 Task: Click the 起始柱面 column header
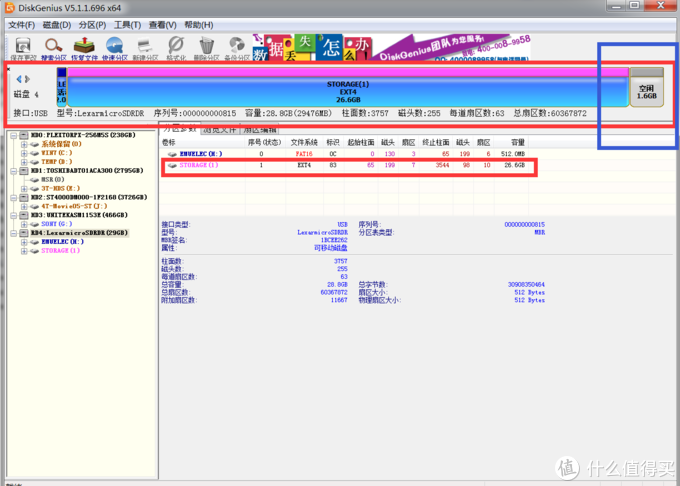pos(361,142)
